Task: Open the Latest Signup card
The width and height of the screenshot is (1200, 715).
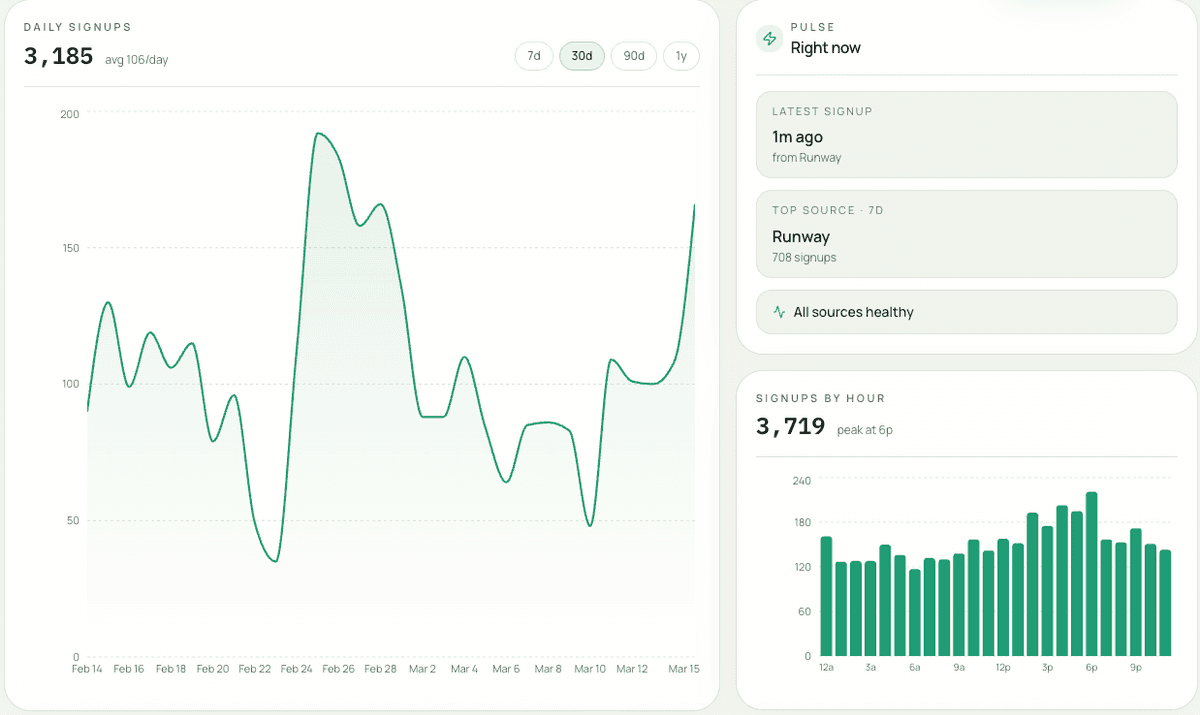Action: (966, 134)
